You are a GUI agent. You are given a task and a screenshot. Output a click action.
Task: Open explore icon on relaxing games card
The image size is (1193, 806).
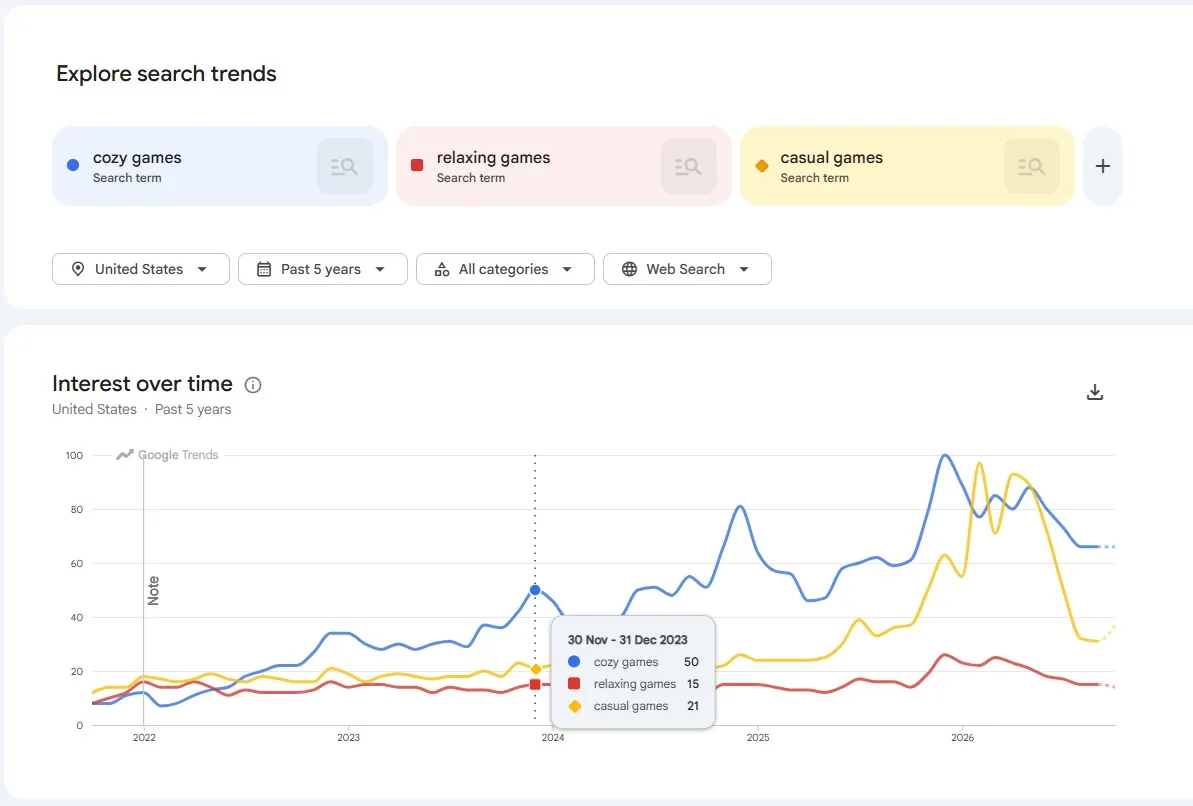(689, 166)
